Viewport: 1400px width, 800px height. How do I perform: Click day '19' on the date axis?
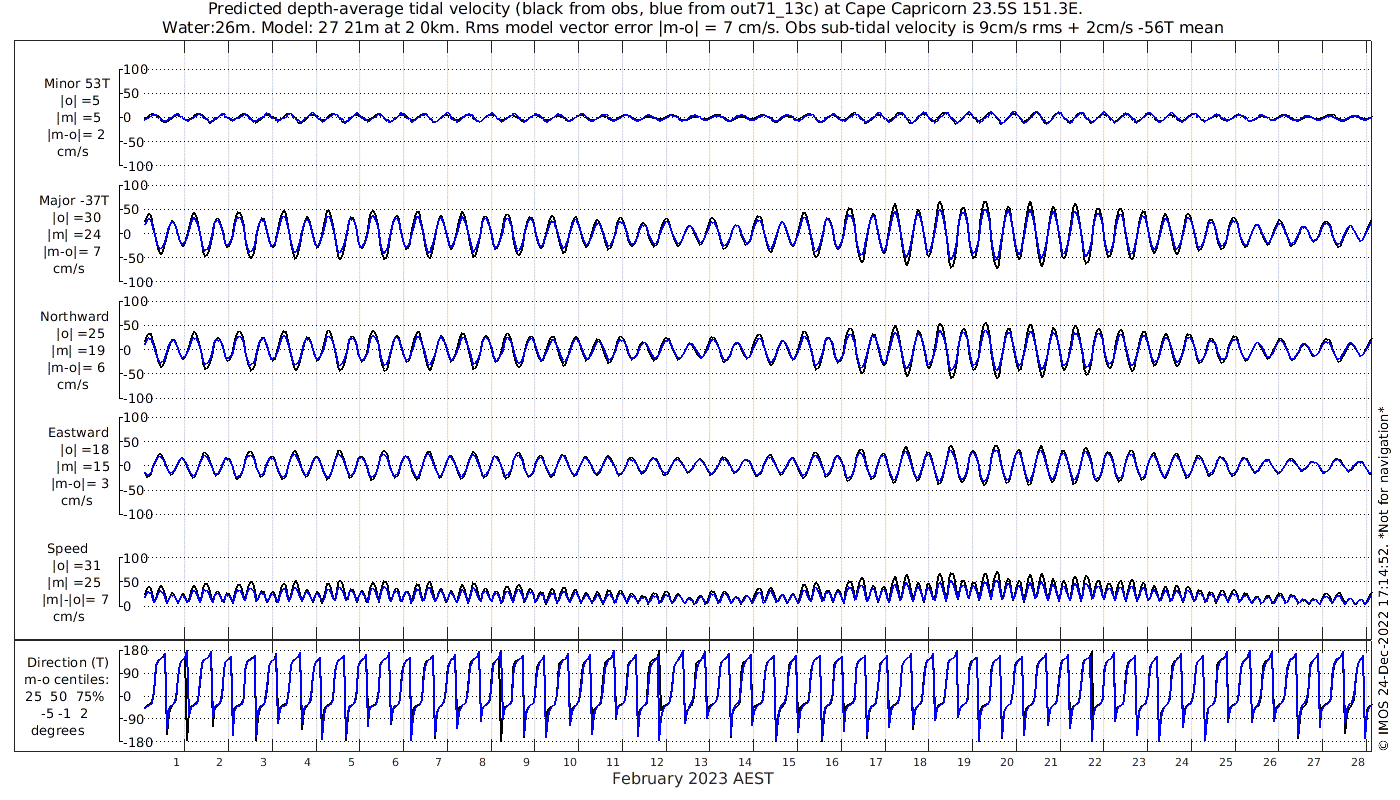963,761
